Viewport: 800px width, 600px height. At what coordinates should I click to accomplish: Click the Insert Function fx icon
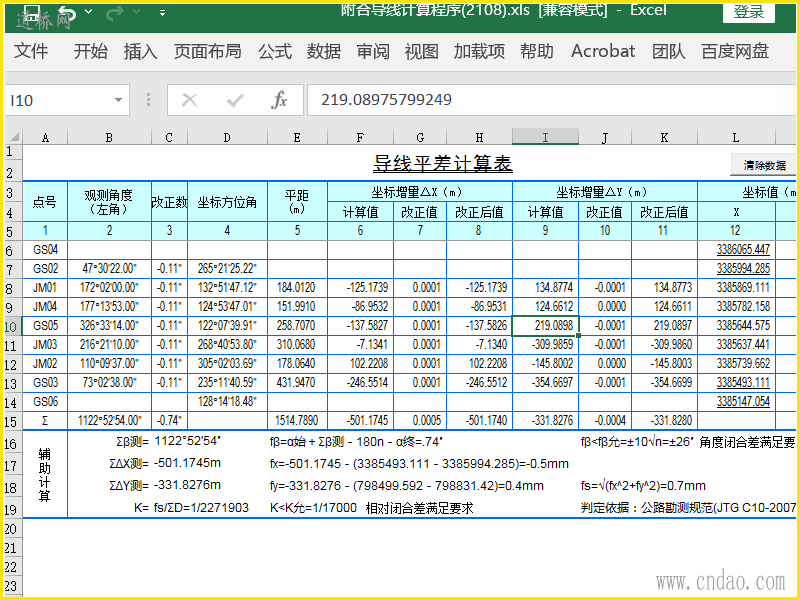pyautogui.click(x=279, y=100)
